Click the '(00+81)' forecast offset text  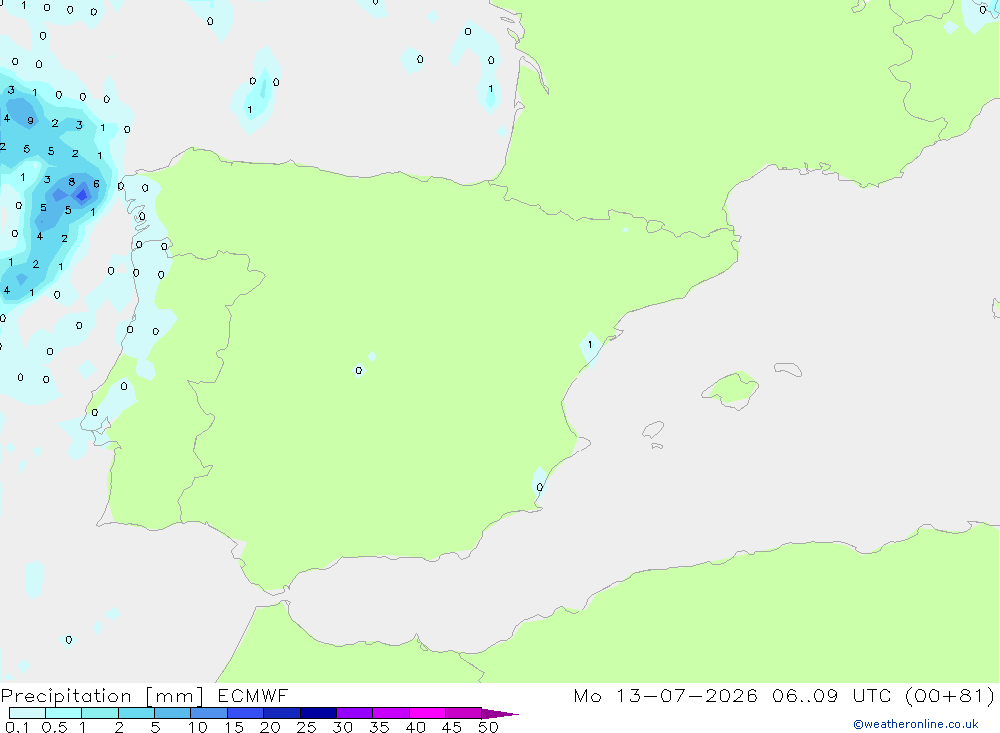pos(950,696)
